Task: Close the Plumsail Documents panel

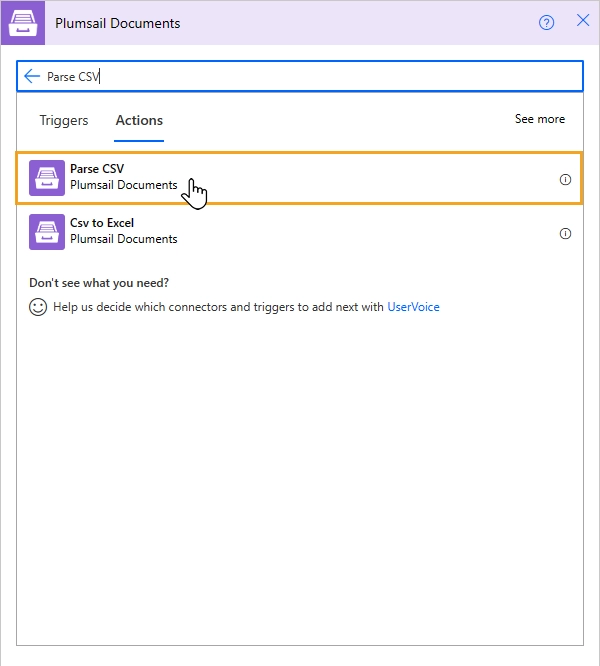Action: coord(583,20)
